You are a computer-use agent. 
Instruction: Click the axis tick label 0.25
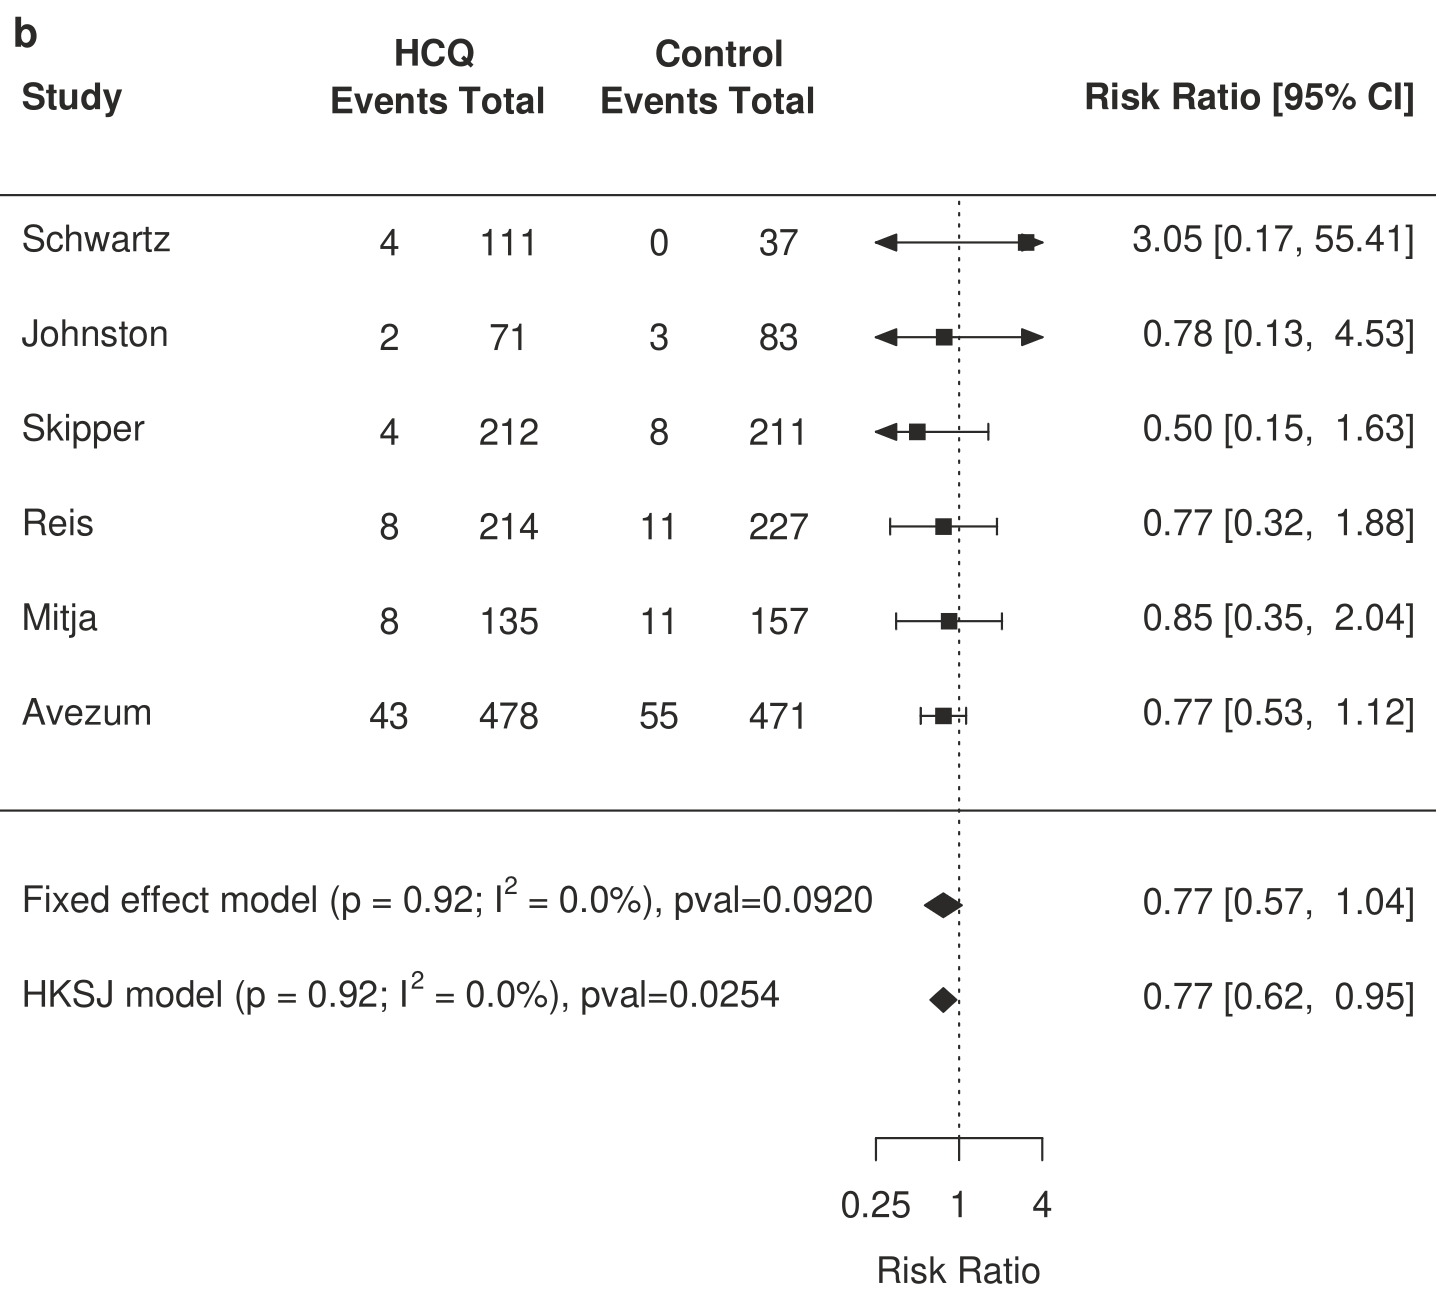pyautogui.click(x=875, y=1205)
